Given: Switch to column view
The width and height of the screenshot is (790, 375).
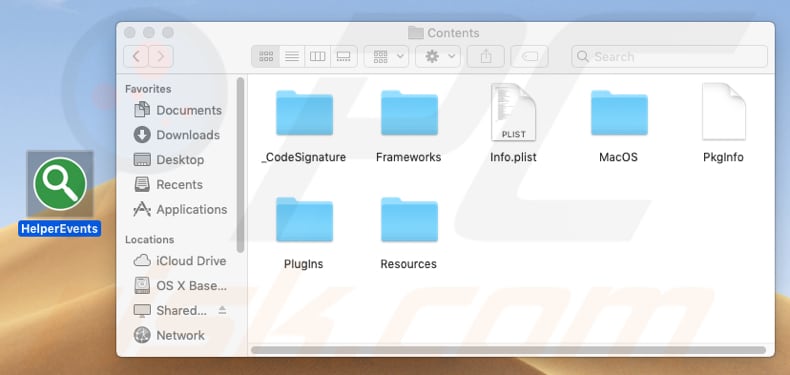Looking at the screenshot, I should pyautogui.click(x=317, y=56).
